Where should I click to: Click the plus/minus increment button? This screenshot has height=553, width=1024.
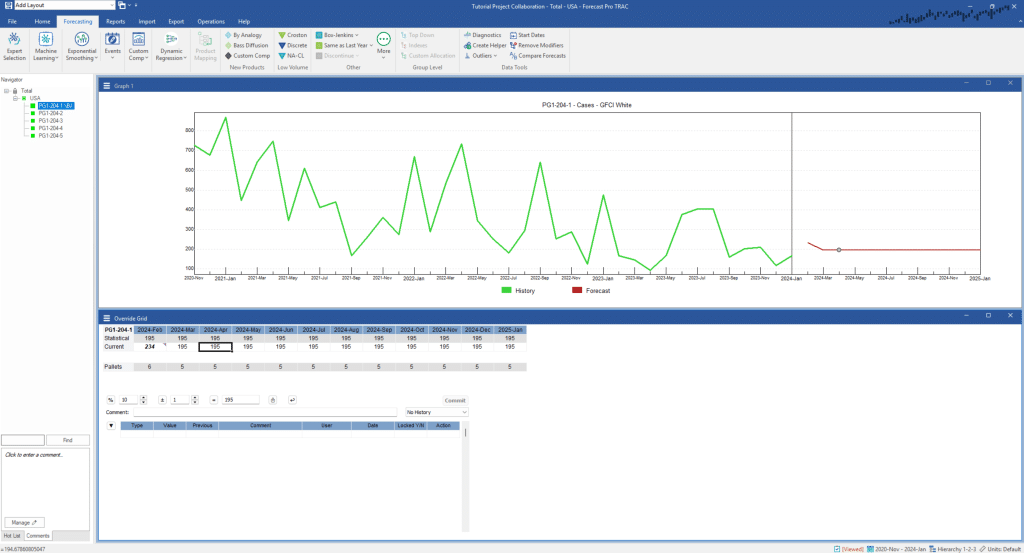(163, 400)
